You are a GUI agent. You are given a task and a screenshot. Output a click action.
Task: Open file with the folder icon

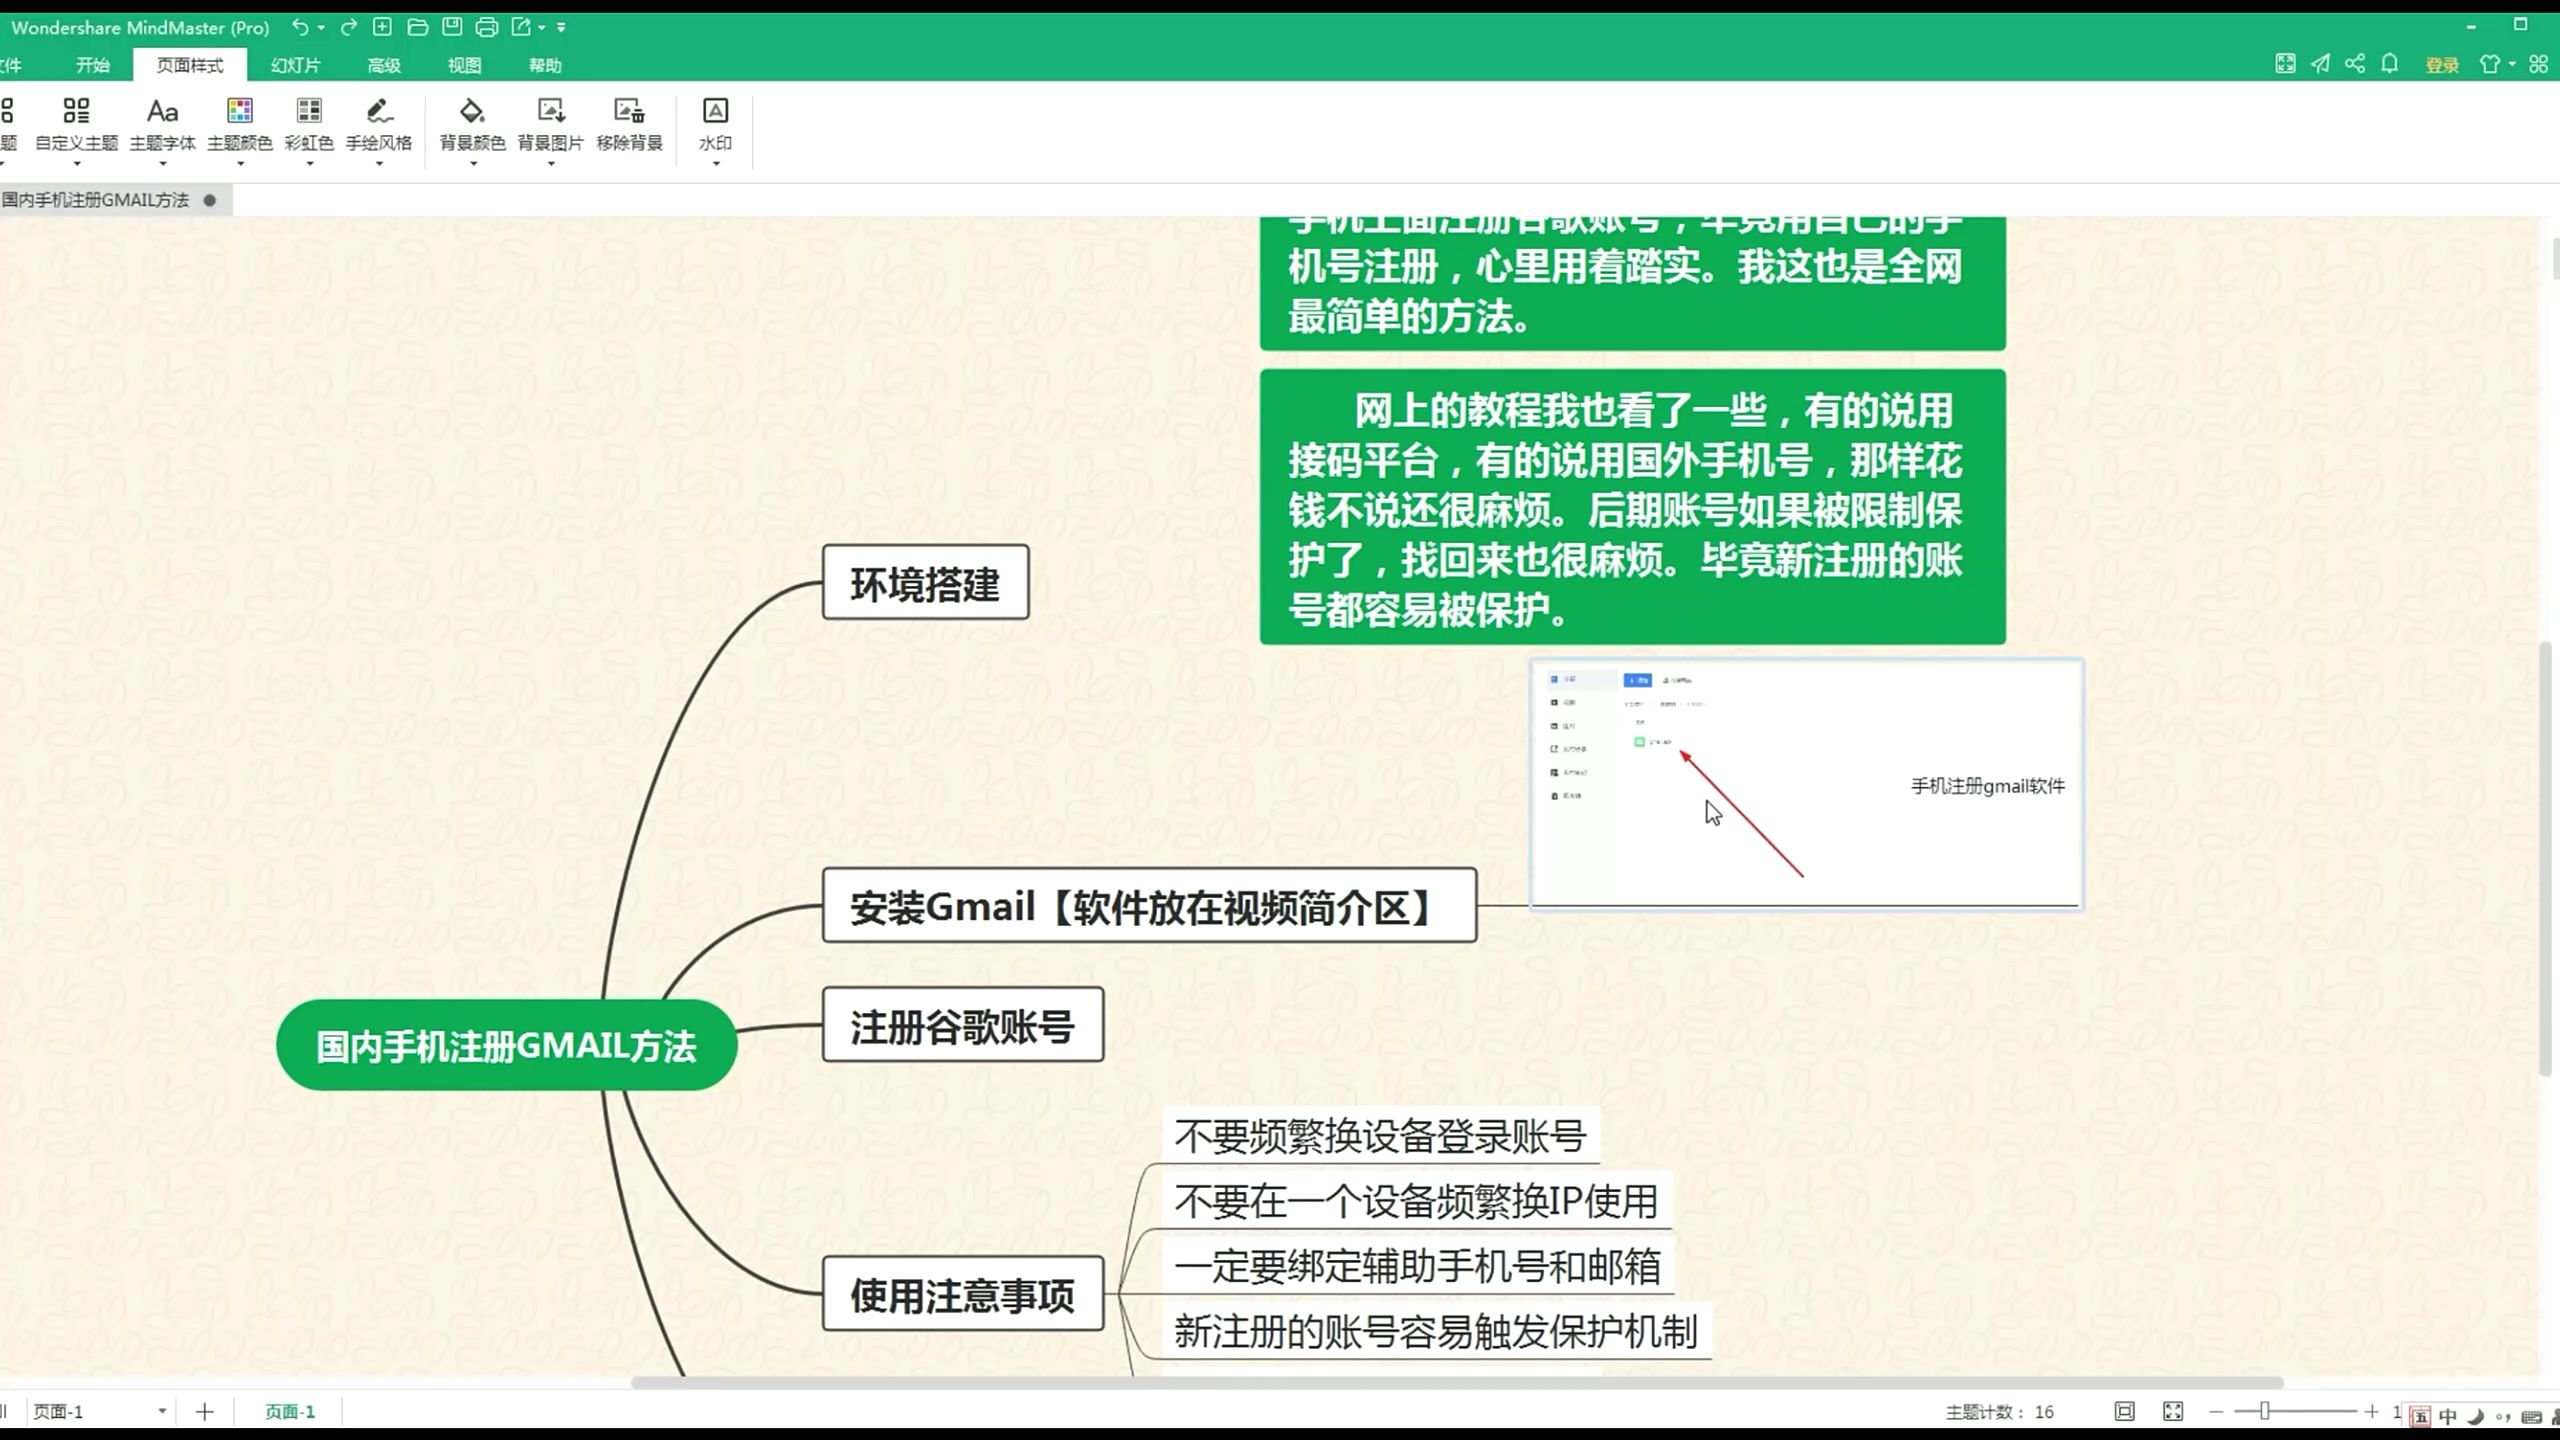tap(418, 27)
